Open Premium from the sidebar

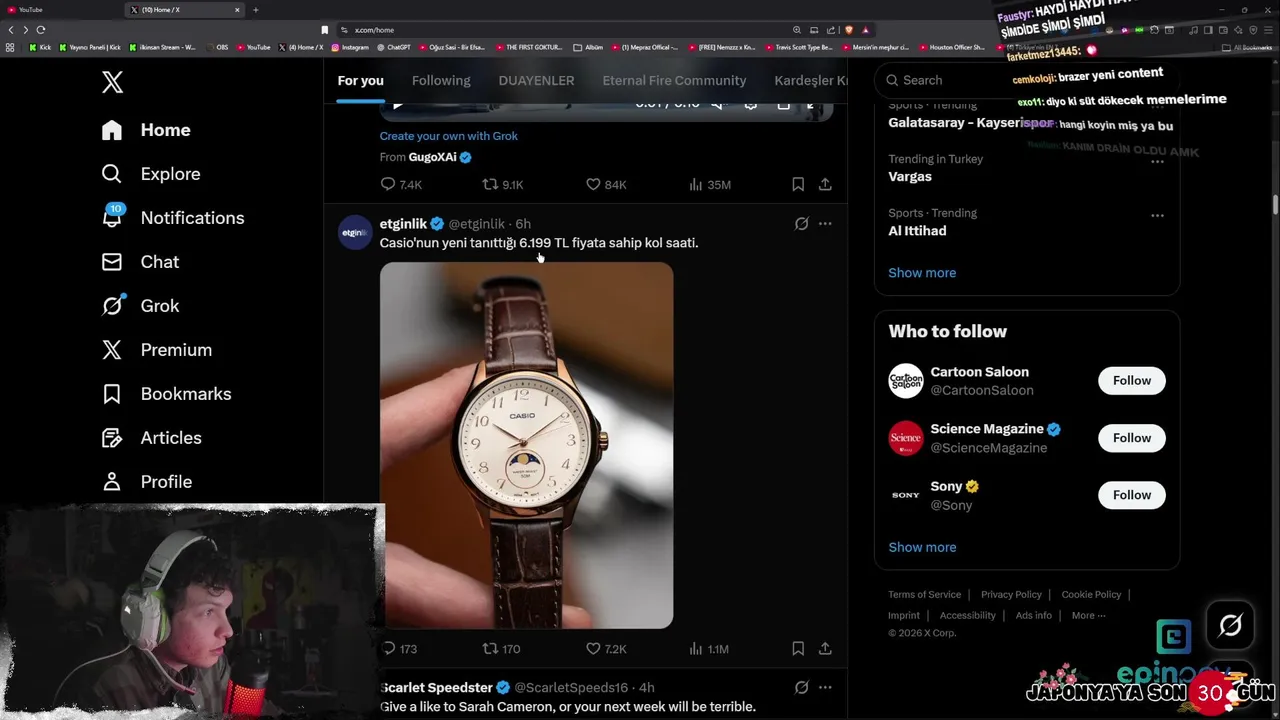coord(157,350)
